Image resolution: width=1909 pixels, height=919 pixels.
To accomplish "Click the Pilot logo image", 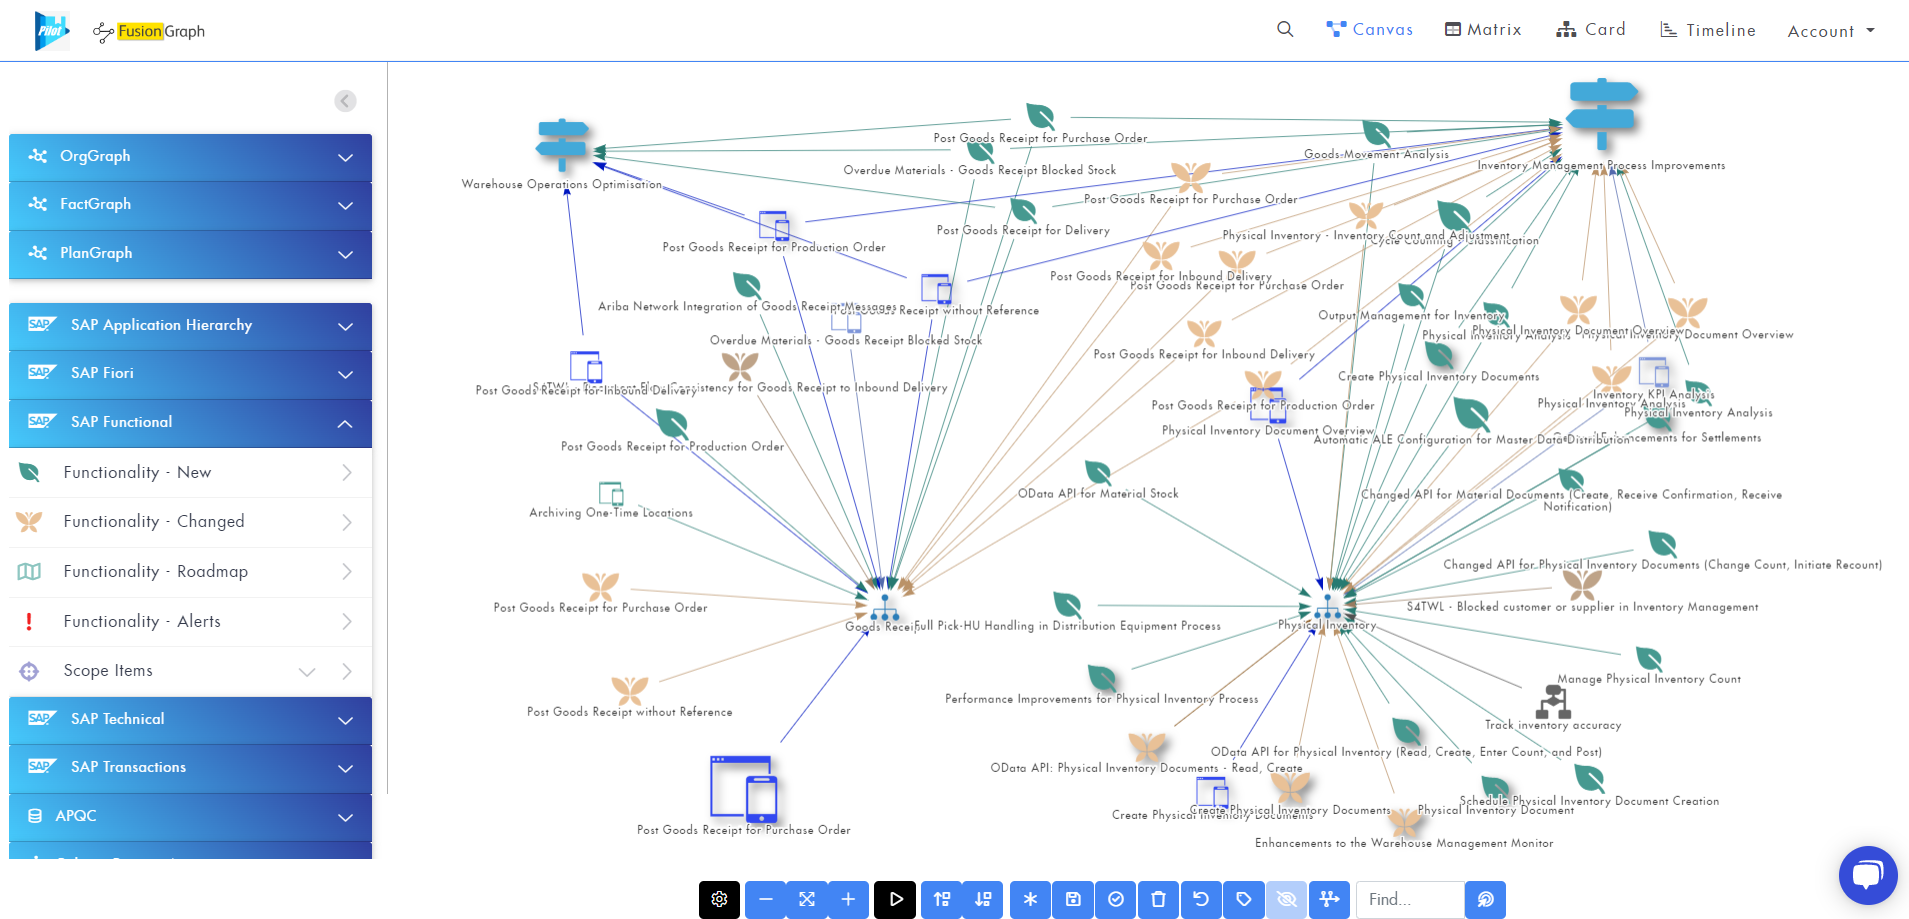I will tap(52, 31).
